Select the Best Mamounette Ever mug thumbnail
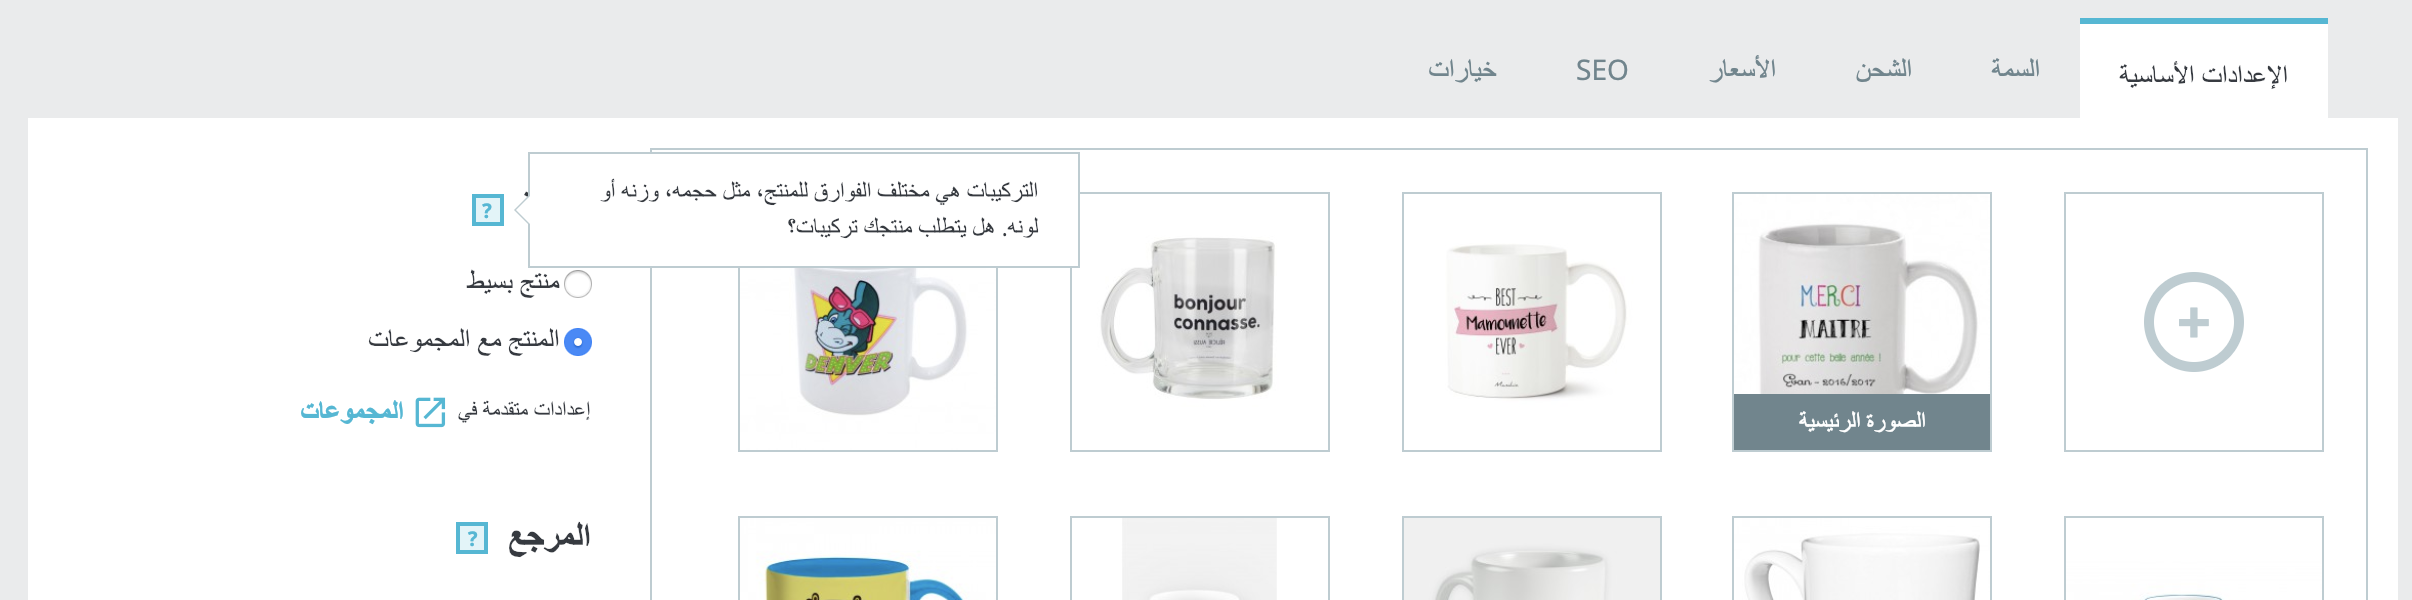The height and width of the screenshot is (600, 2412). (1532, 322)
